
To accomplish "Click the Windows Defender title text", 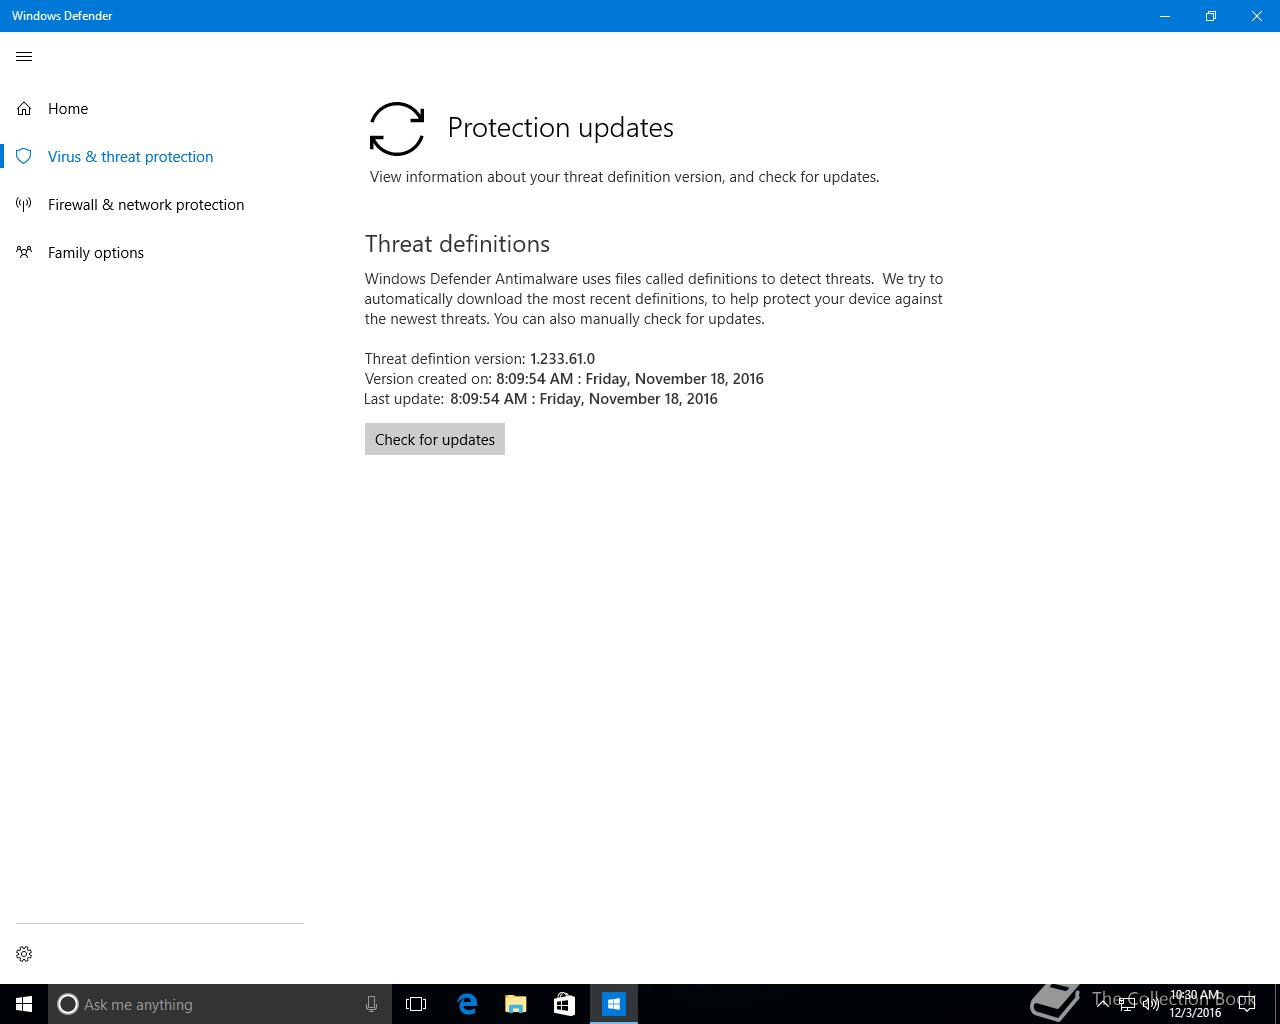I will pyautogui.click(x=62, y=16).
